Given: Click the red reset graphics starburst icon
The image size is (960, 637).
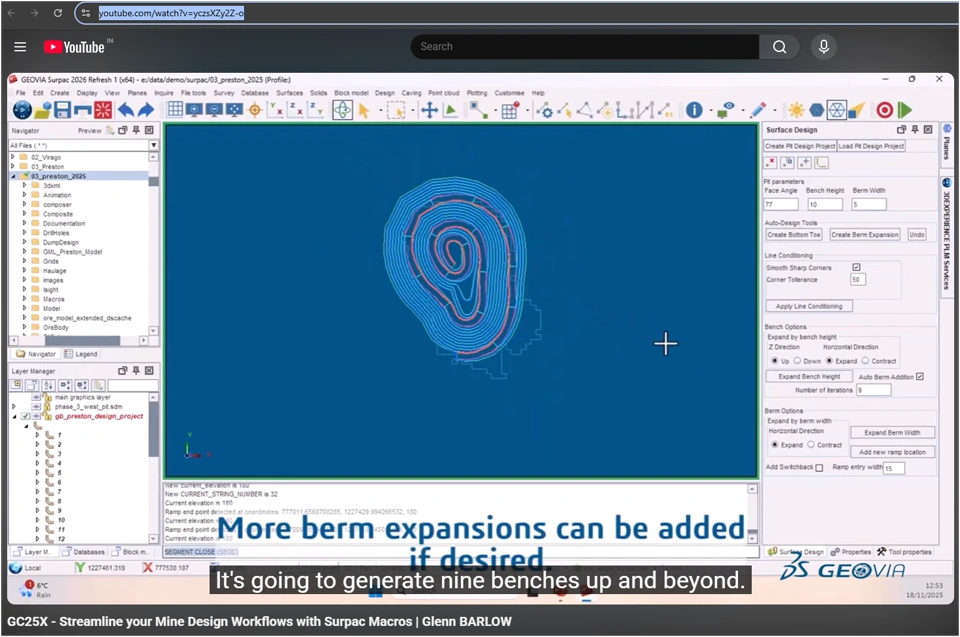Looking at the screenshot, I should [103, 110].
